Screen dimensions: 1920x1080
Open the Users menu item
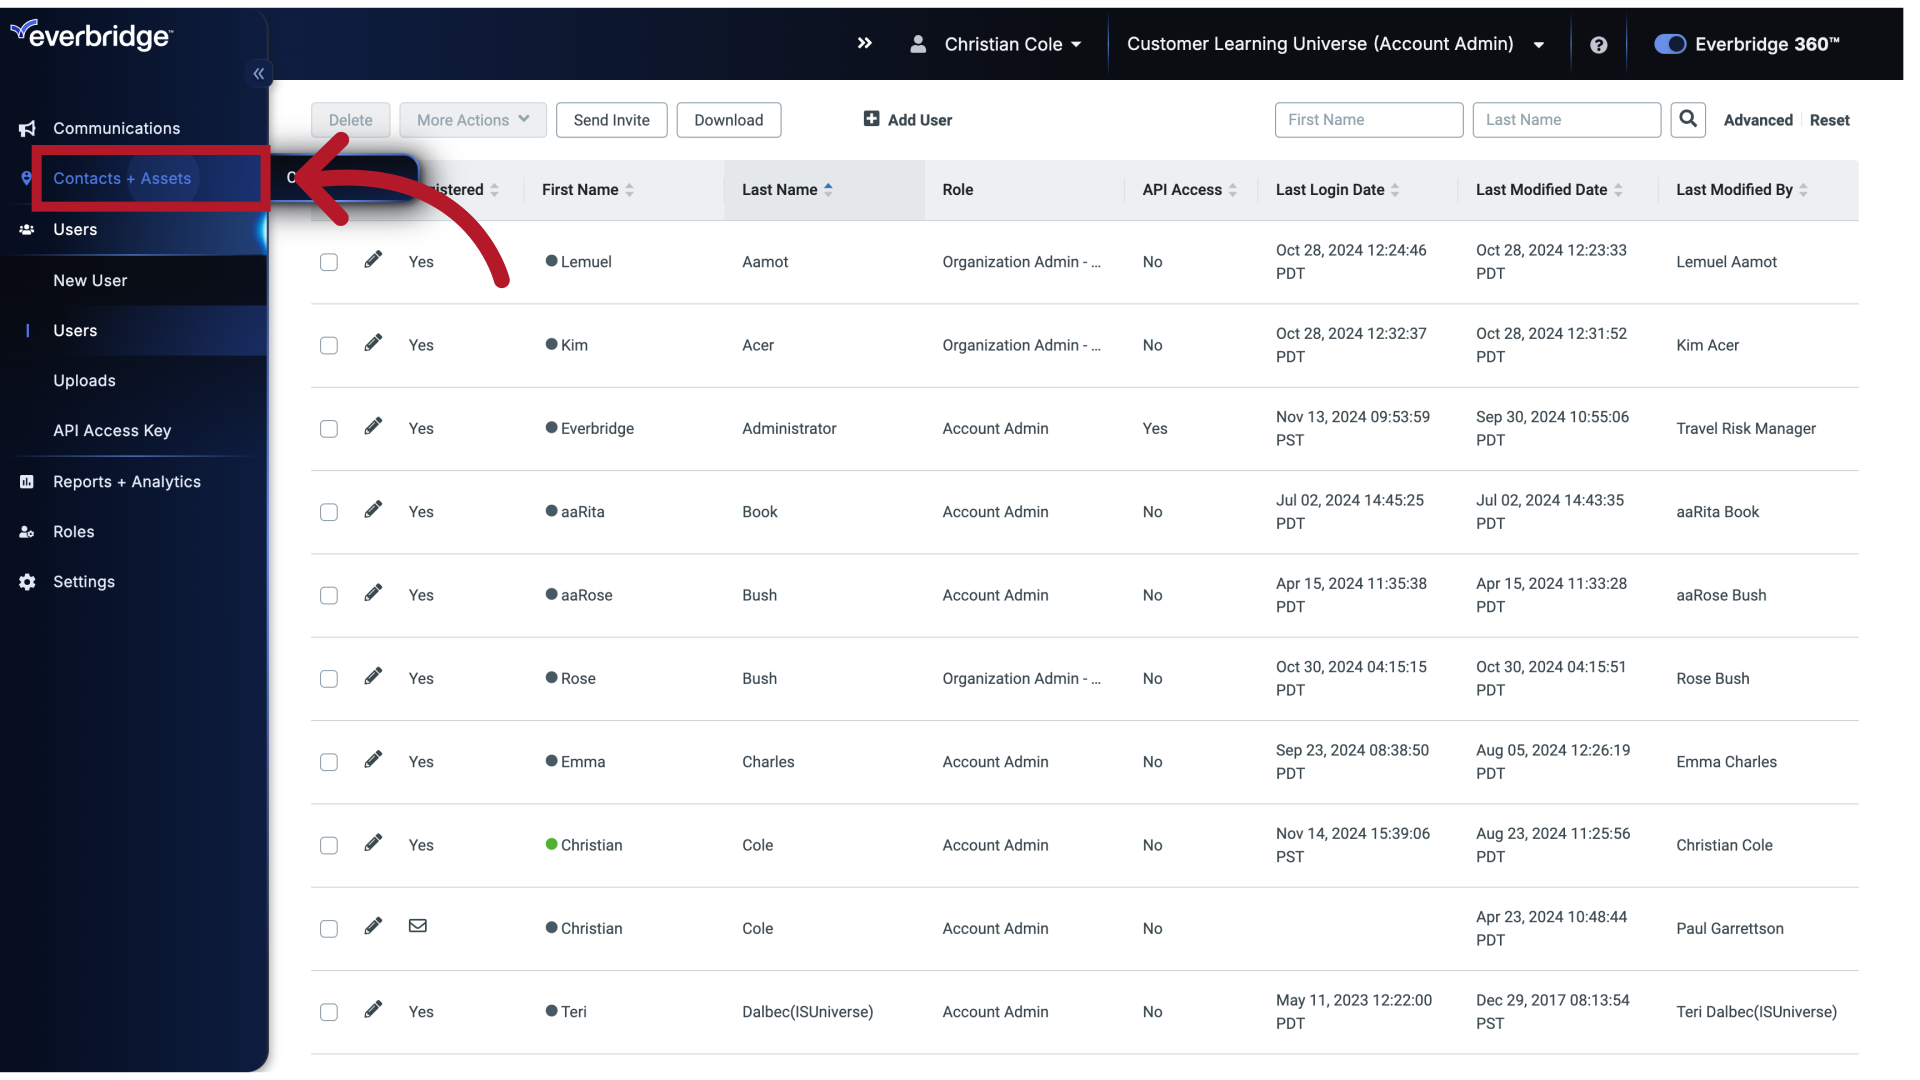pos(75,228)
